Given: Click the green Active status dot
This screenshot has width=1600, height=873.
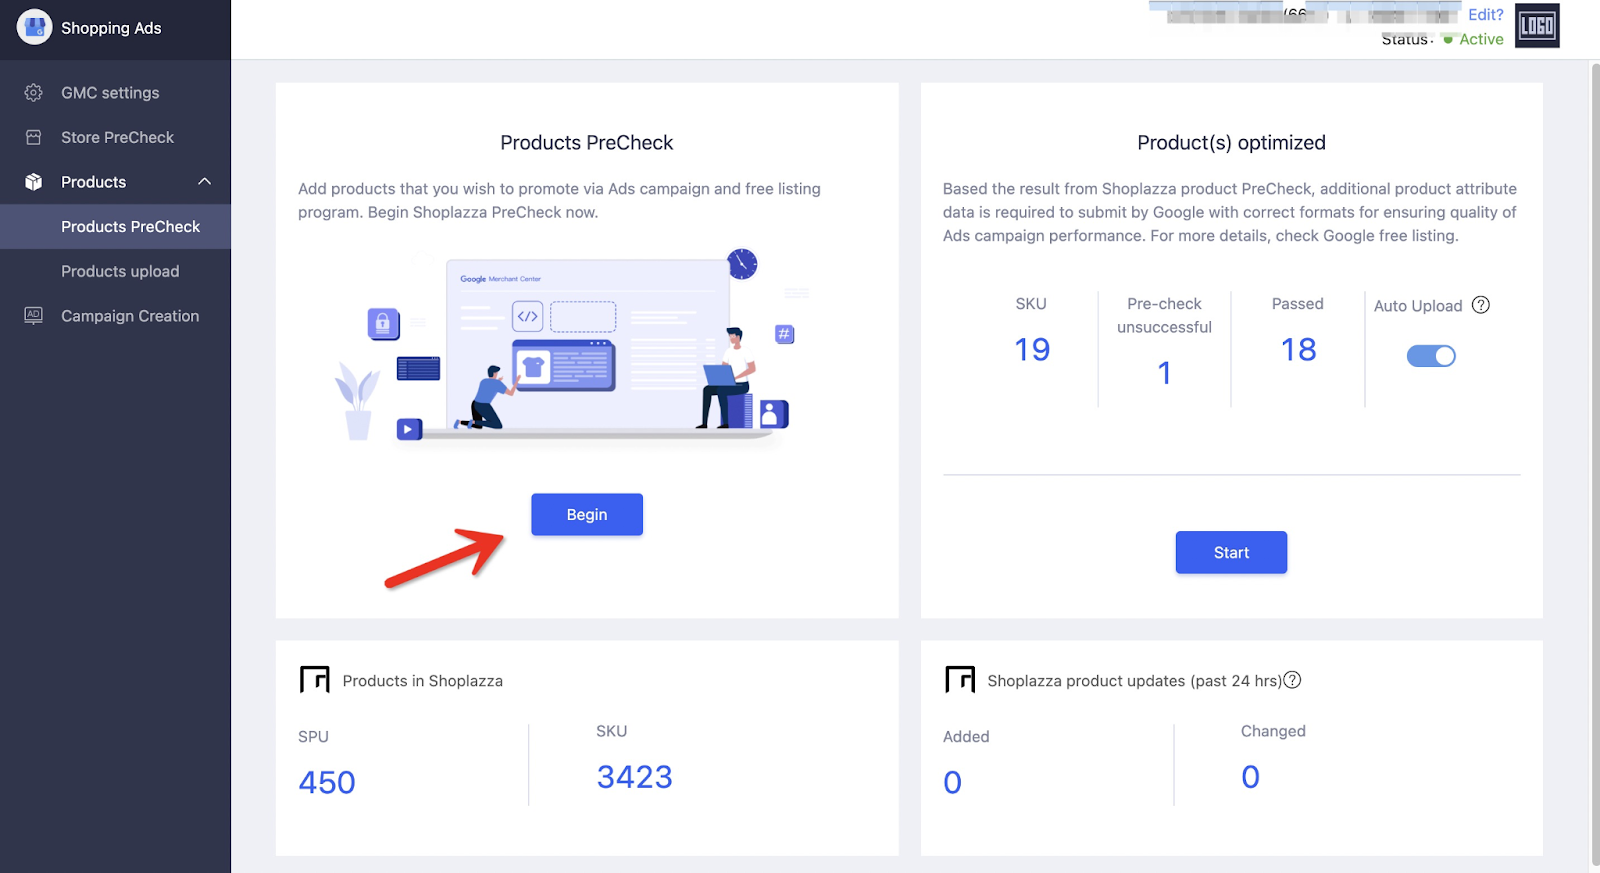Looking at the screenshot, I should point(1448,39).
